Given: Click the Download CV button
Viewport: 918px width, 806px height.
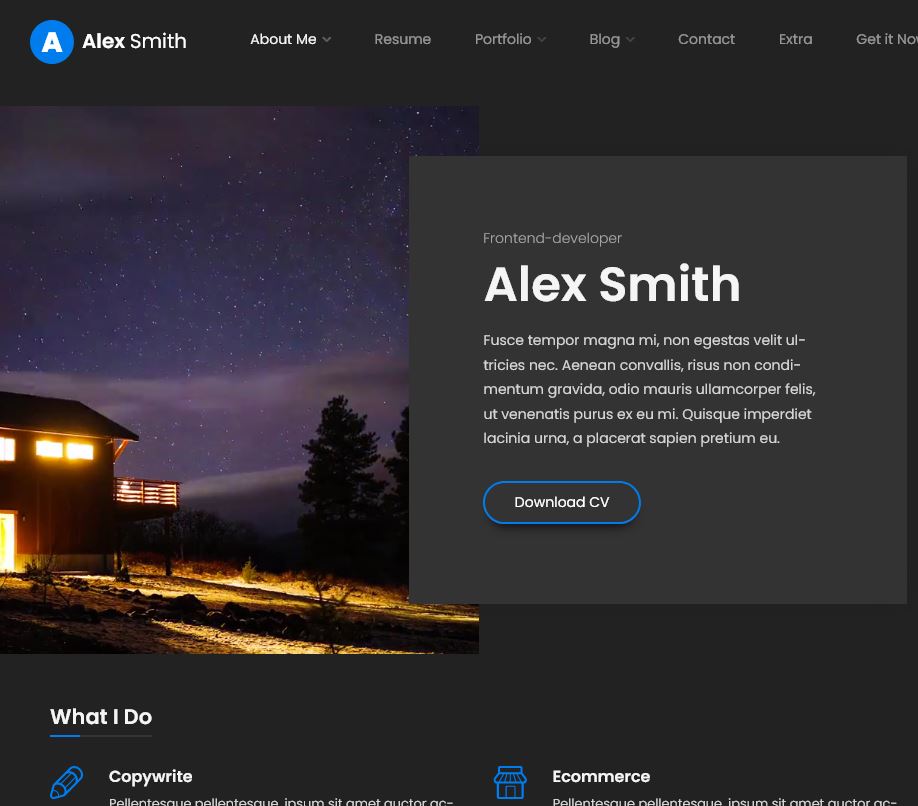Looking at the screenshot, I should pos(561,502).
